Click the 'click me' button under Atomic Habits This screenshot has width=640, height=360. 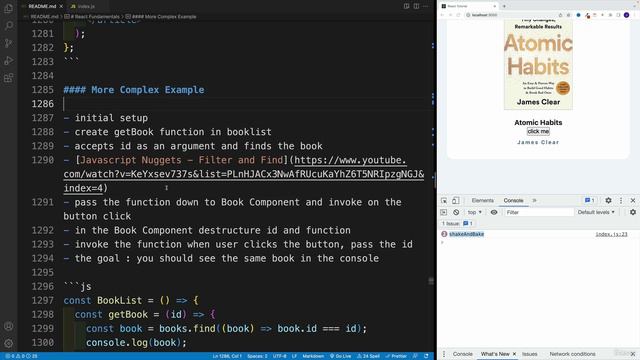tap(538, 131)
